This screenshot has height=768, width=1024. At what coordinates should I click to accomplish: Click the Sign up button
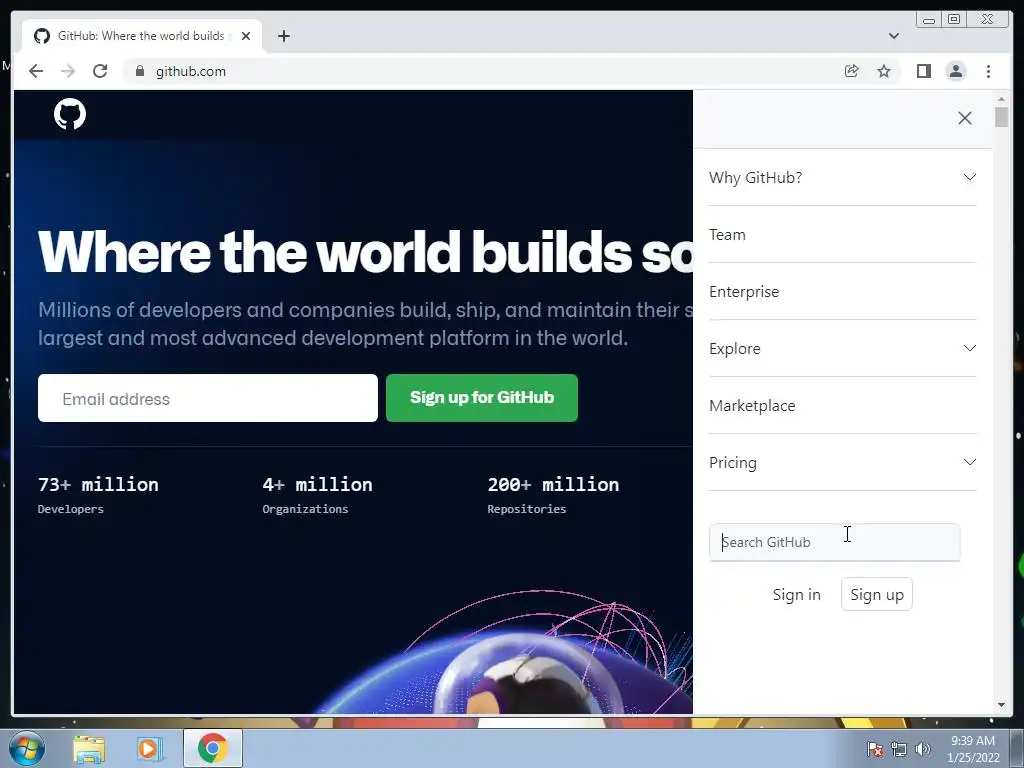tap(877, 594)
